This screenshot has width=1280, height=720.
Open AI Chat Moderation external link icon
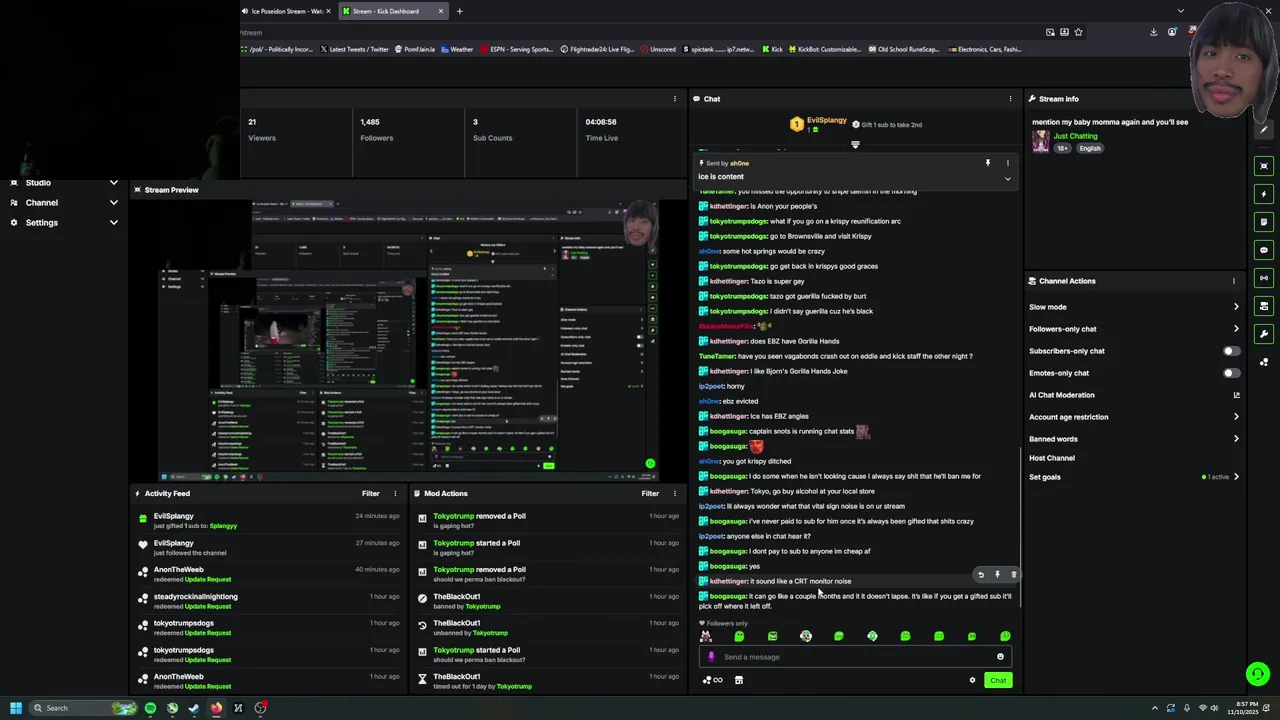pos(1236,395)
